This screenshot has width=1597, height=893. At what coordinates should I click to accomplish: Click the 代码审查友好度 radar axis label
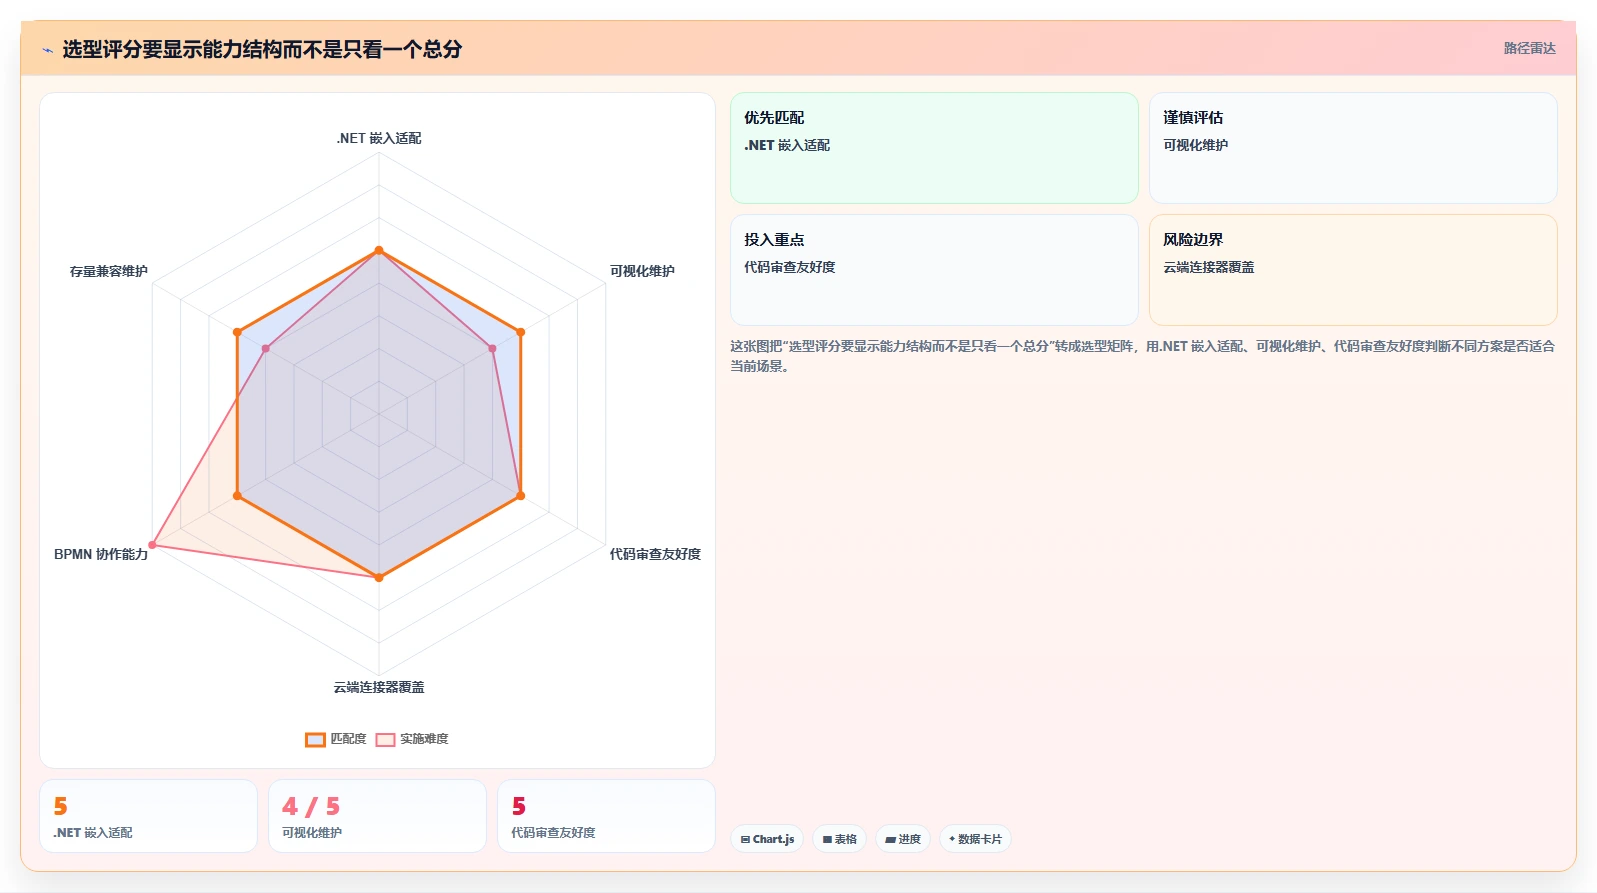[x=655, y=554]
